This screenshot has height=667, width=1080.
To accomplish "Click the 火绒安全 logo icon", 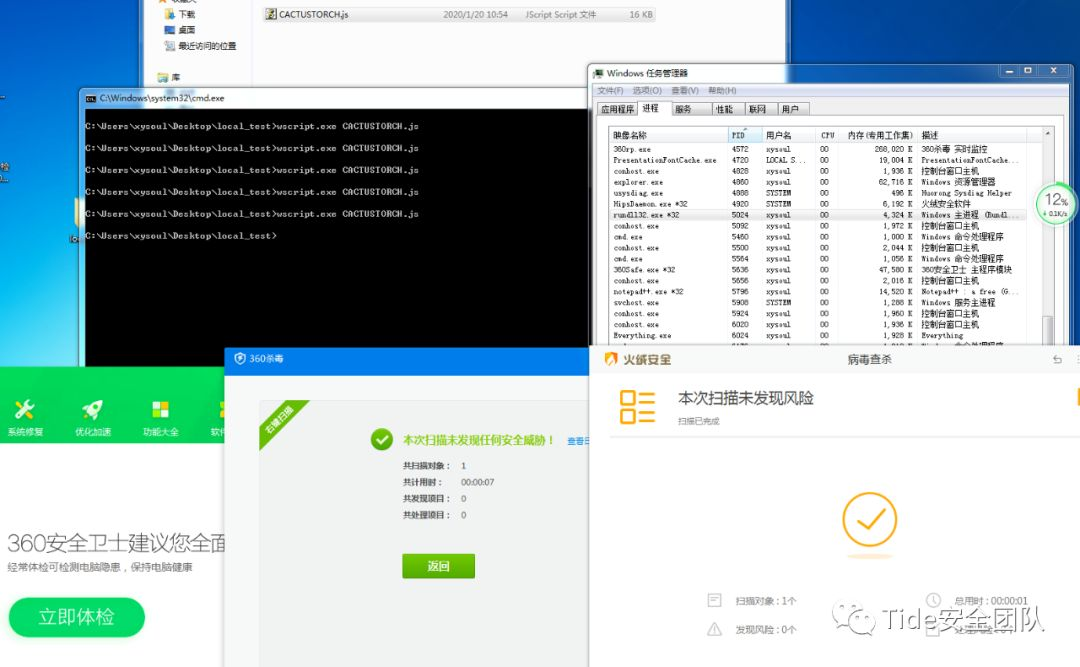I will 610,359.
